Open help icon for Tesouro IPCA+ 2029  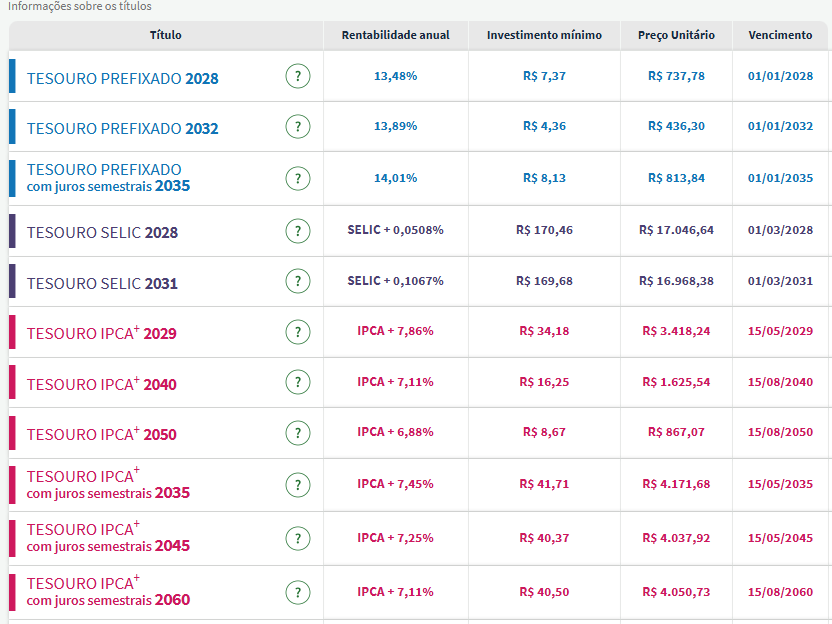(298, 332)
